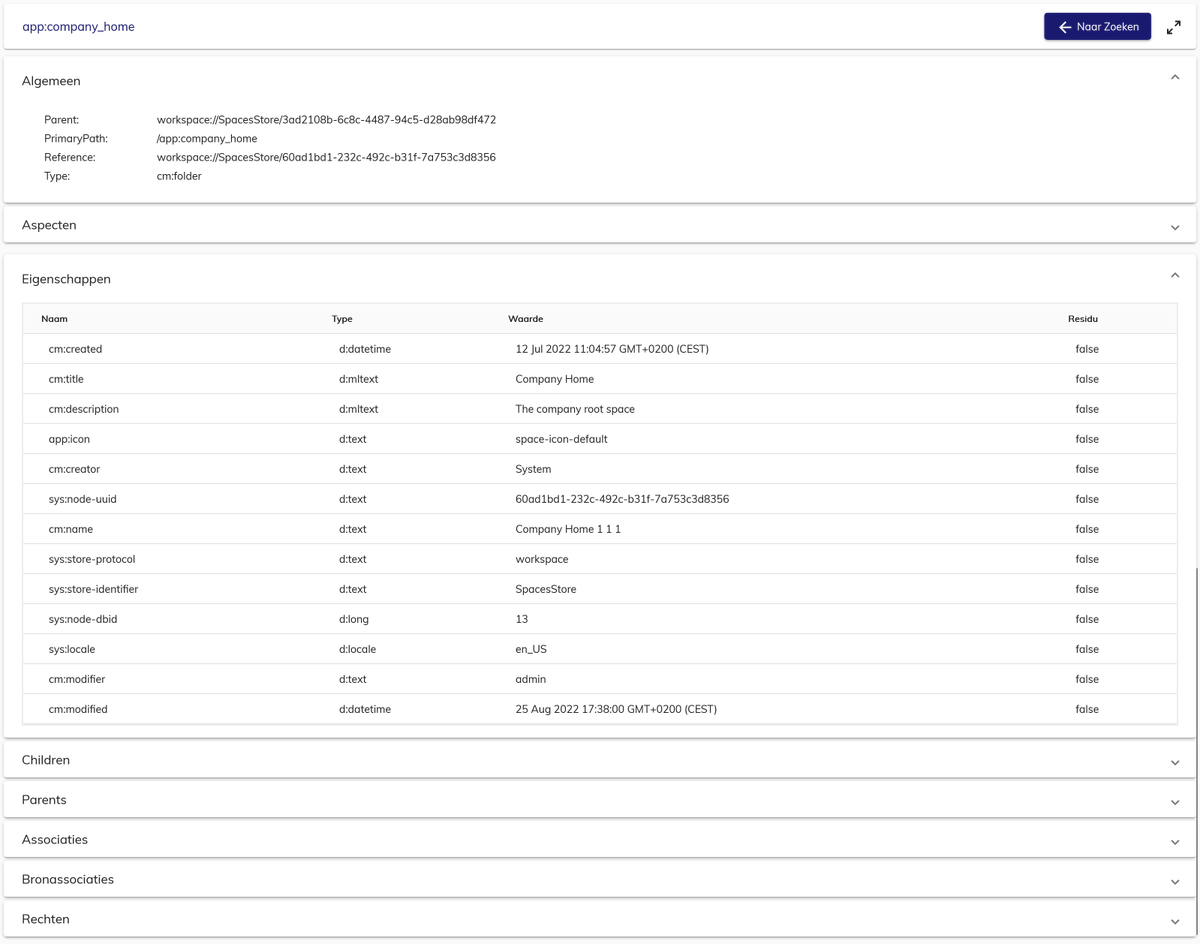Viewport: 1200px width, 944px height.
Task: Expand the Parents section
Action: point(1175,800)
